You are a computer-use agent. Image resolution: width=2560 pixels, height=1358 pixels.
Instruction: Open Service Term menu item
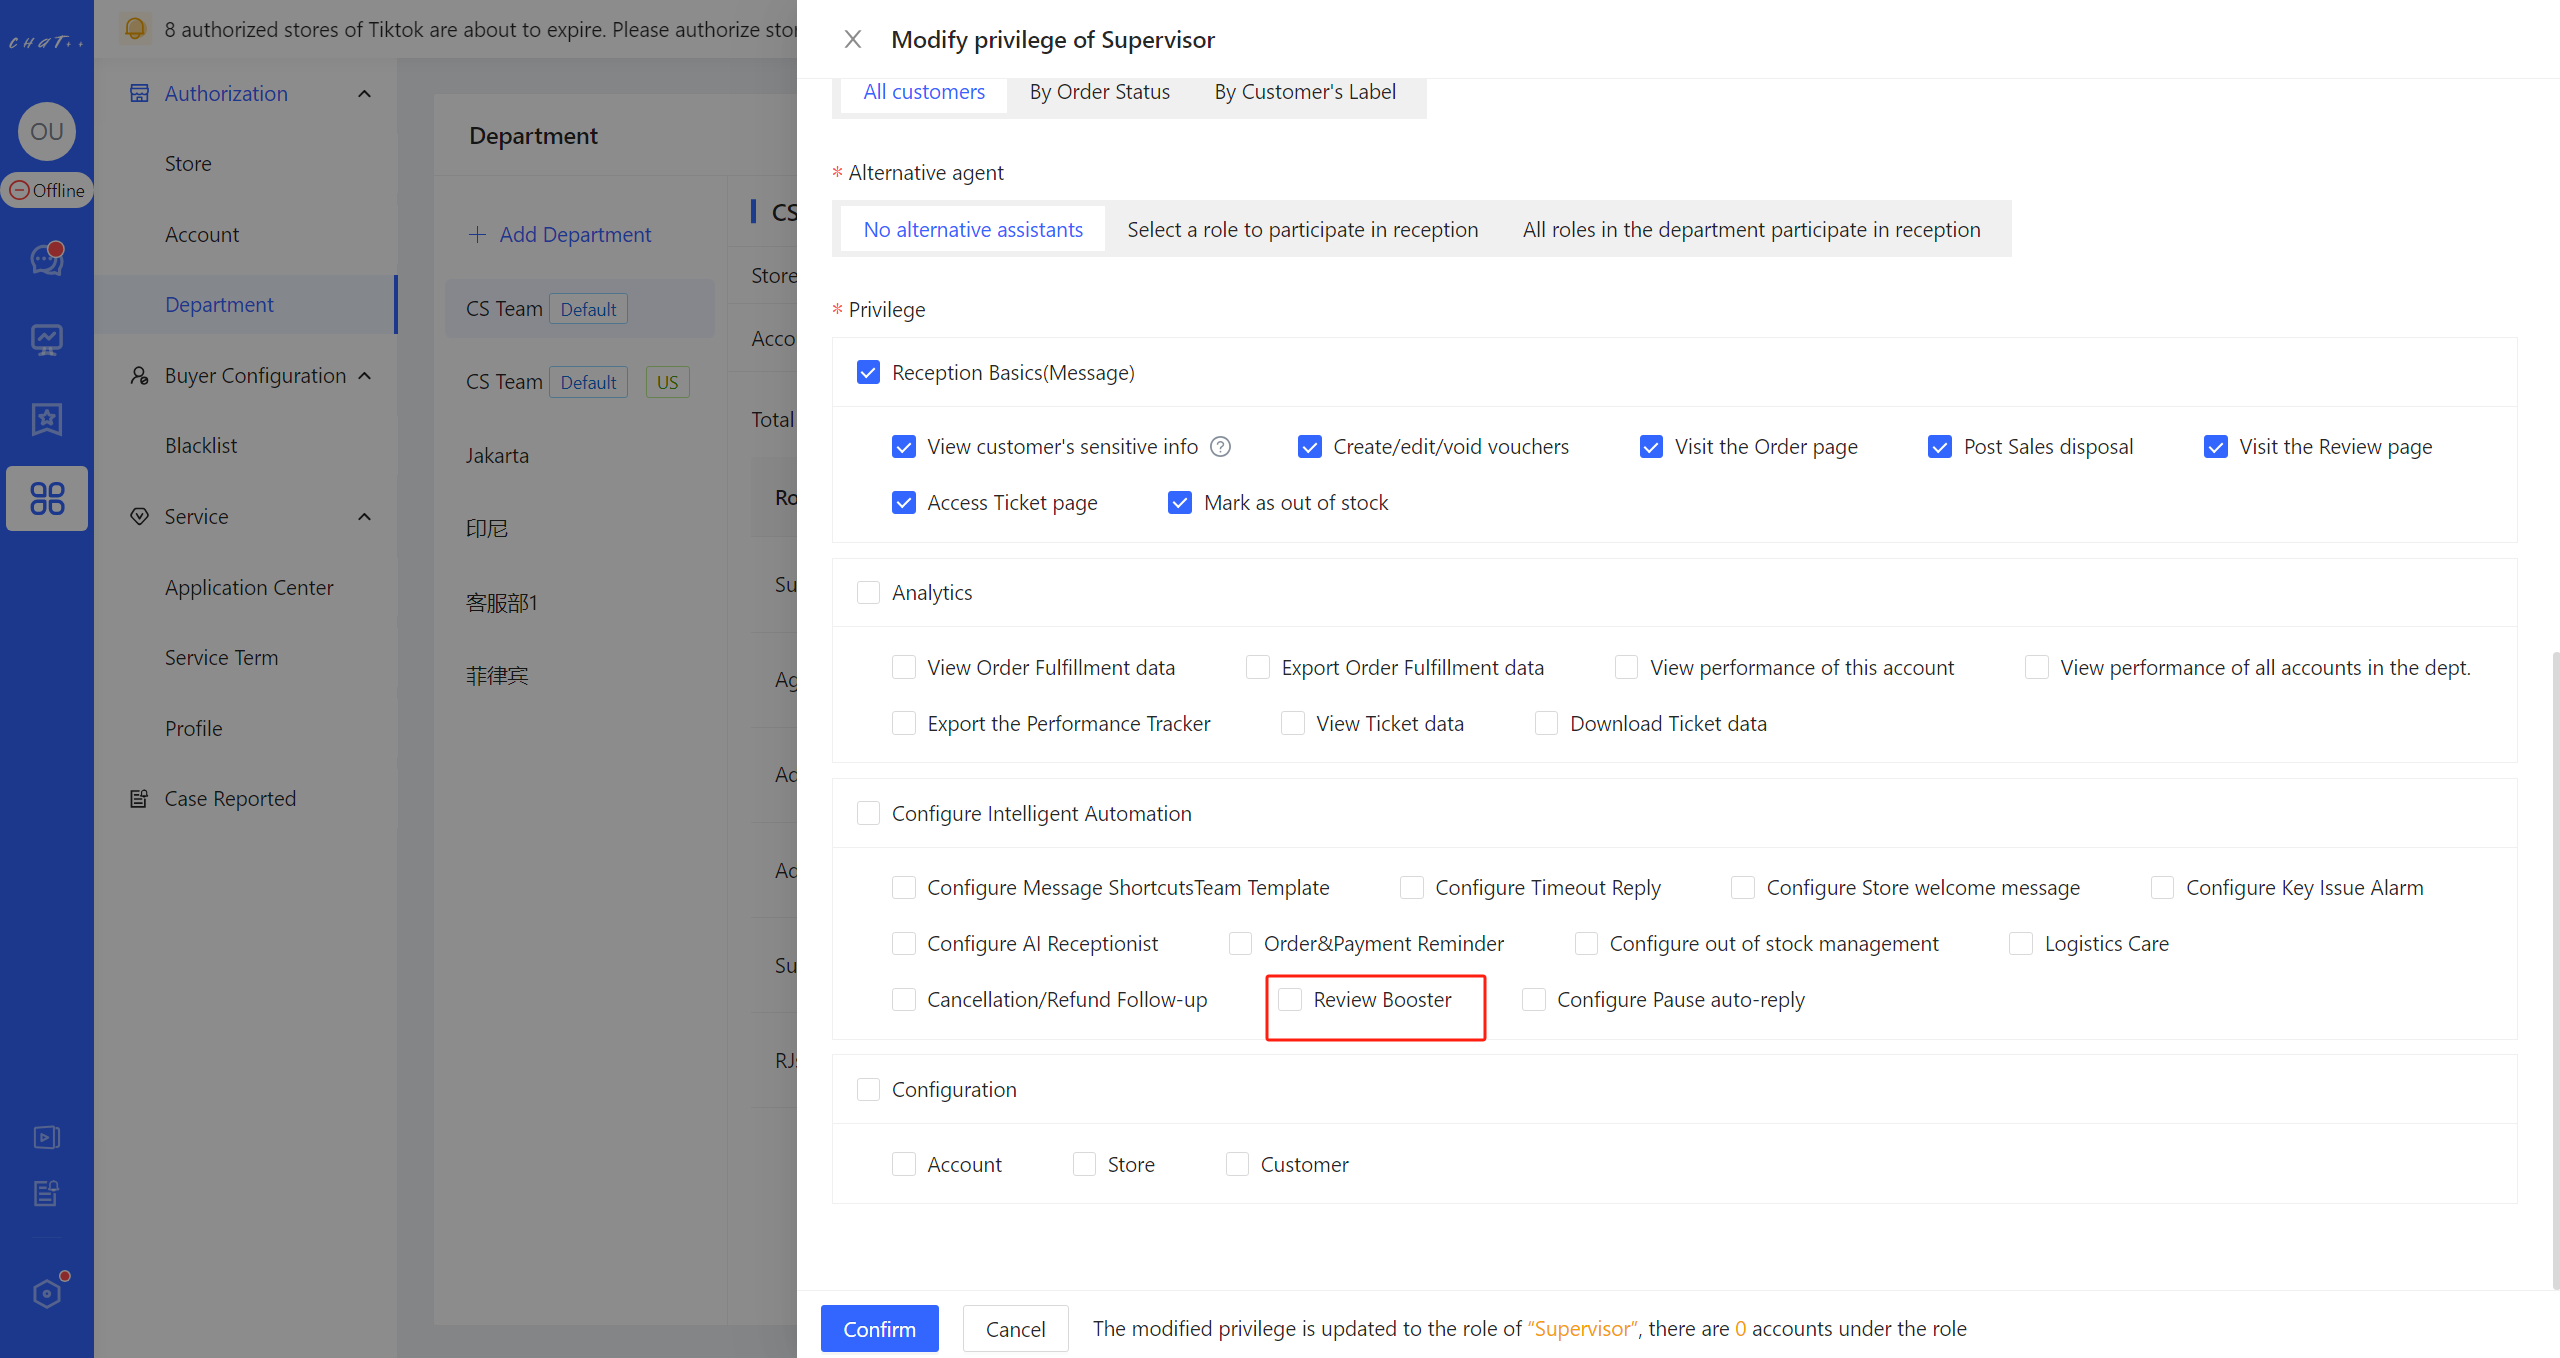[x=221, y=657]
